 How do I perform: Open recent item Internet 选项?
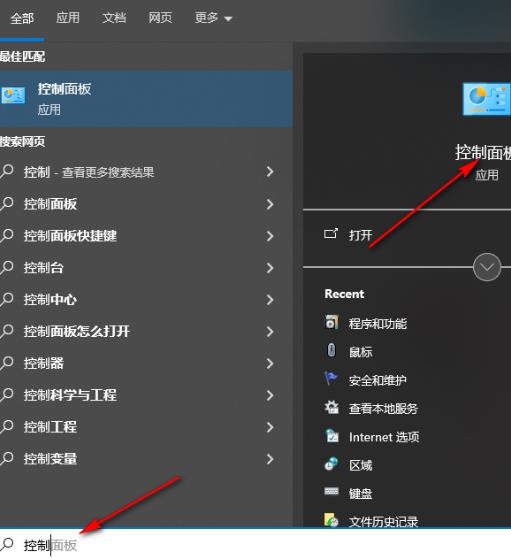pos(384,437)
